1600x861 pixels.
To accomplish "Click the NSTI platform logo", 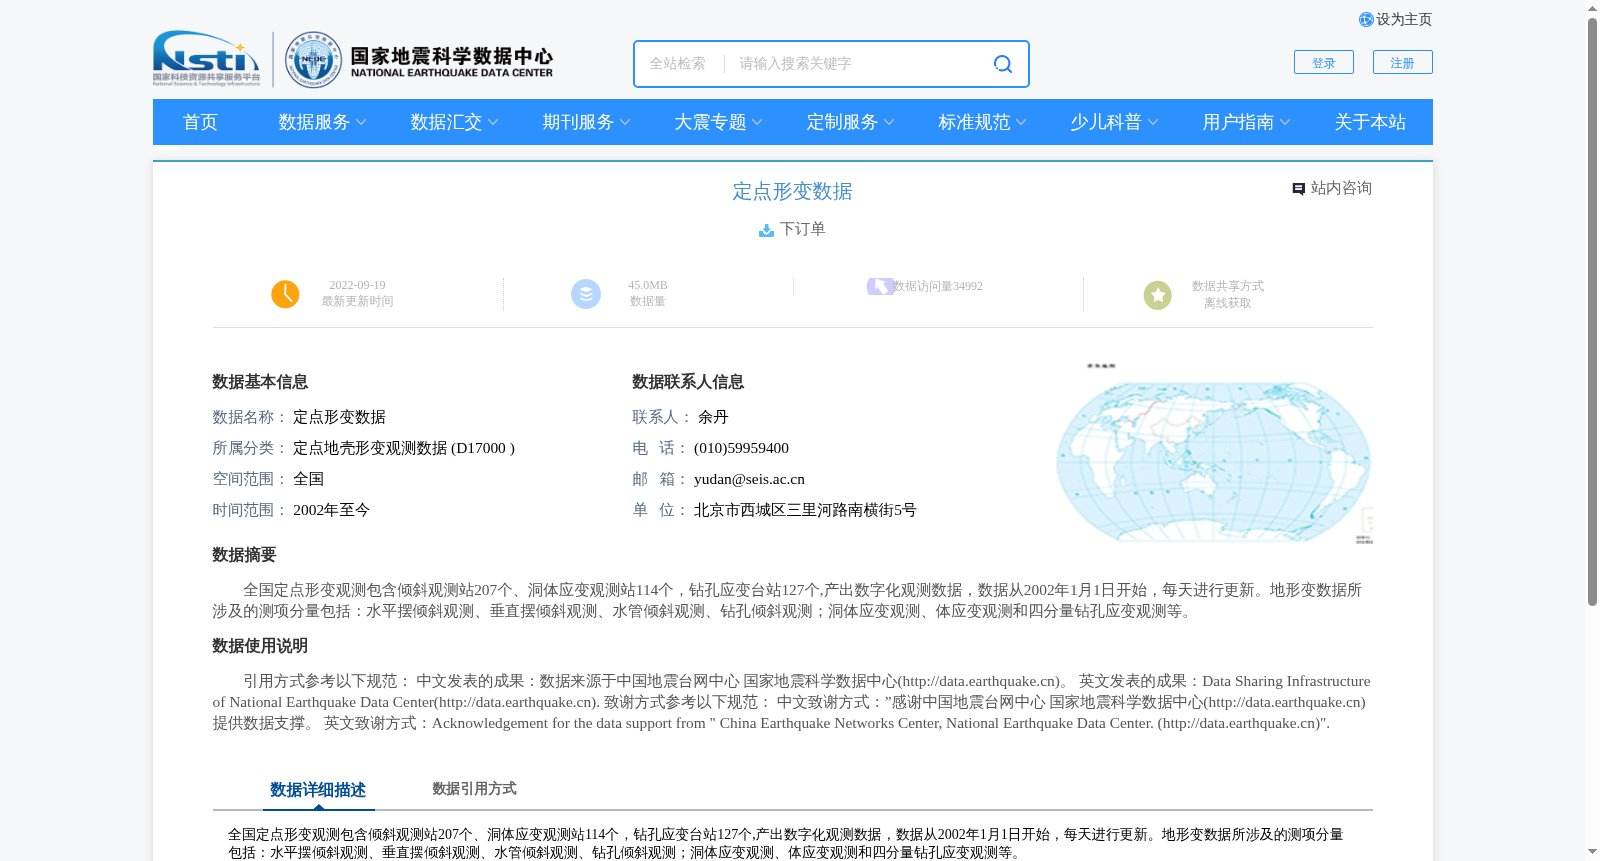I will [x=206, y=58].
